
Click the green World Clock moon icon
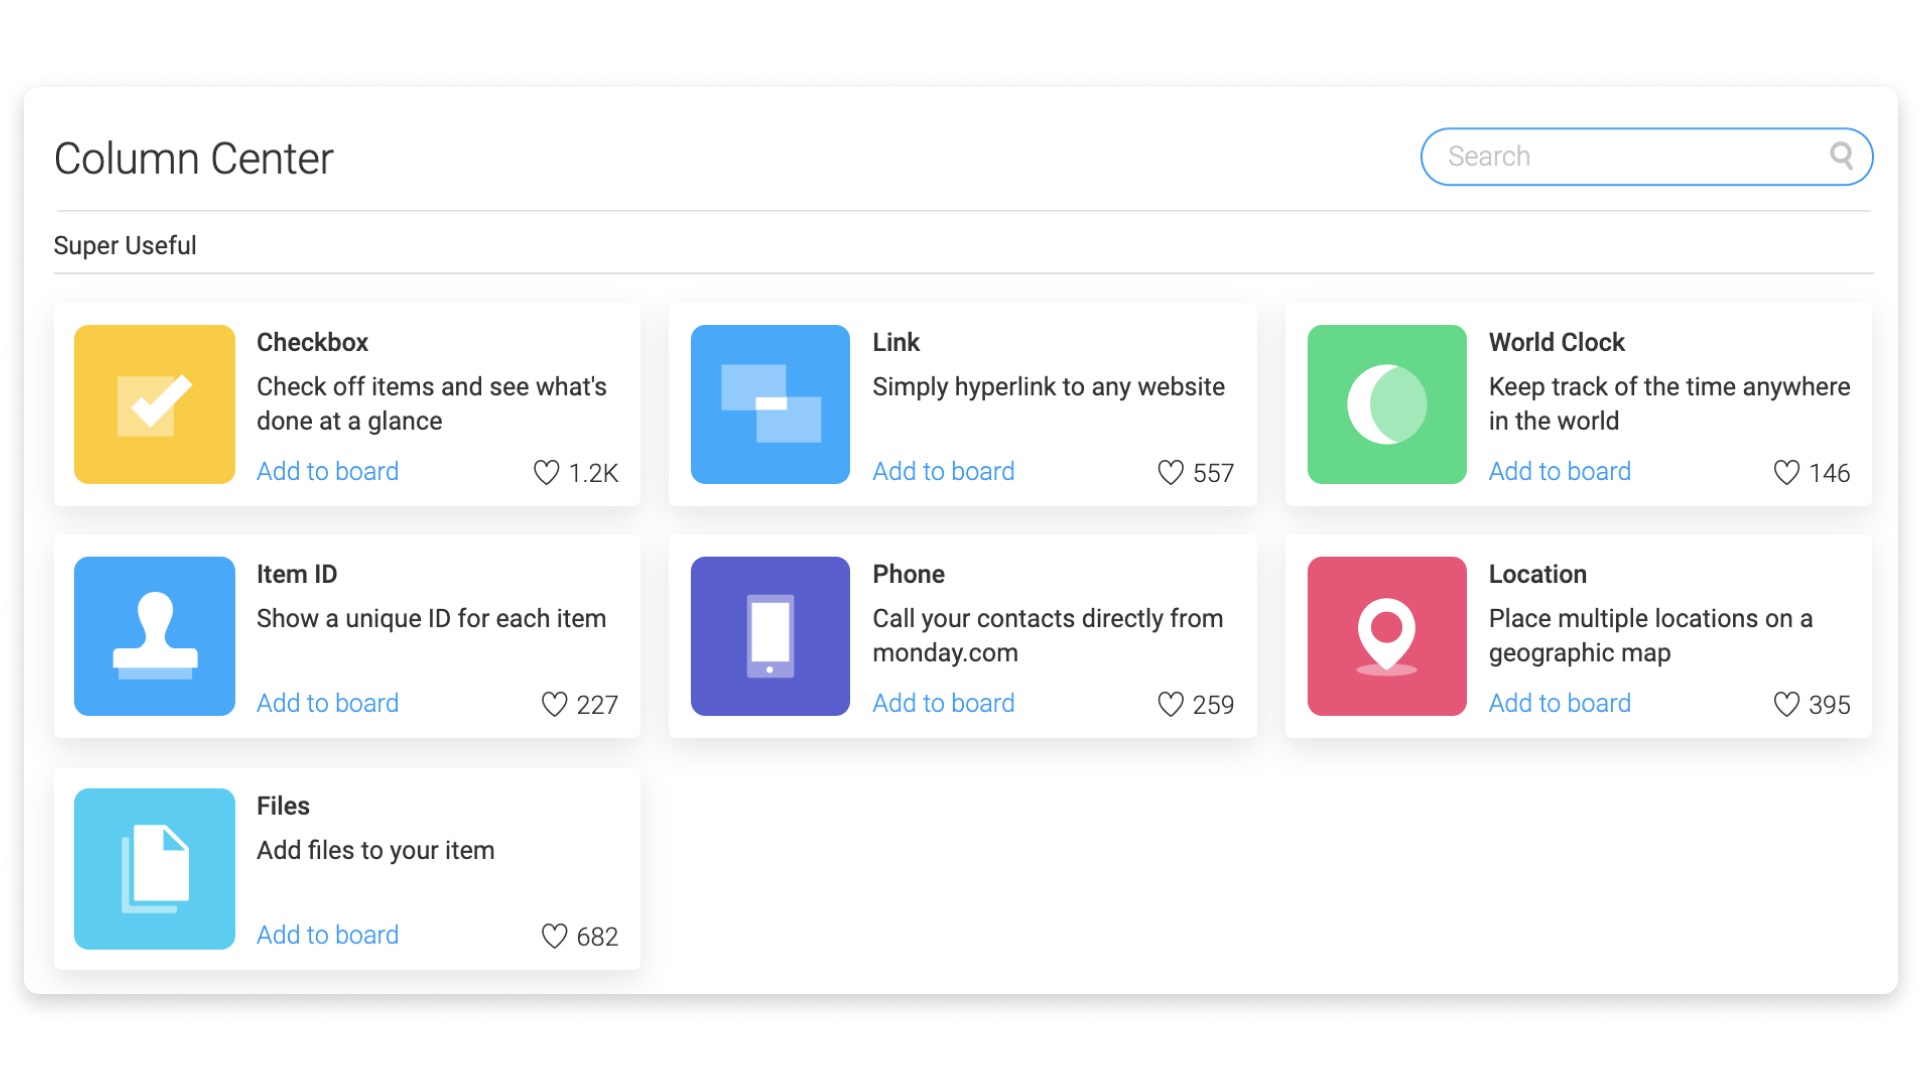(x=1387, y=404)
